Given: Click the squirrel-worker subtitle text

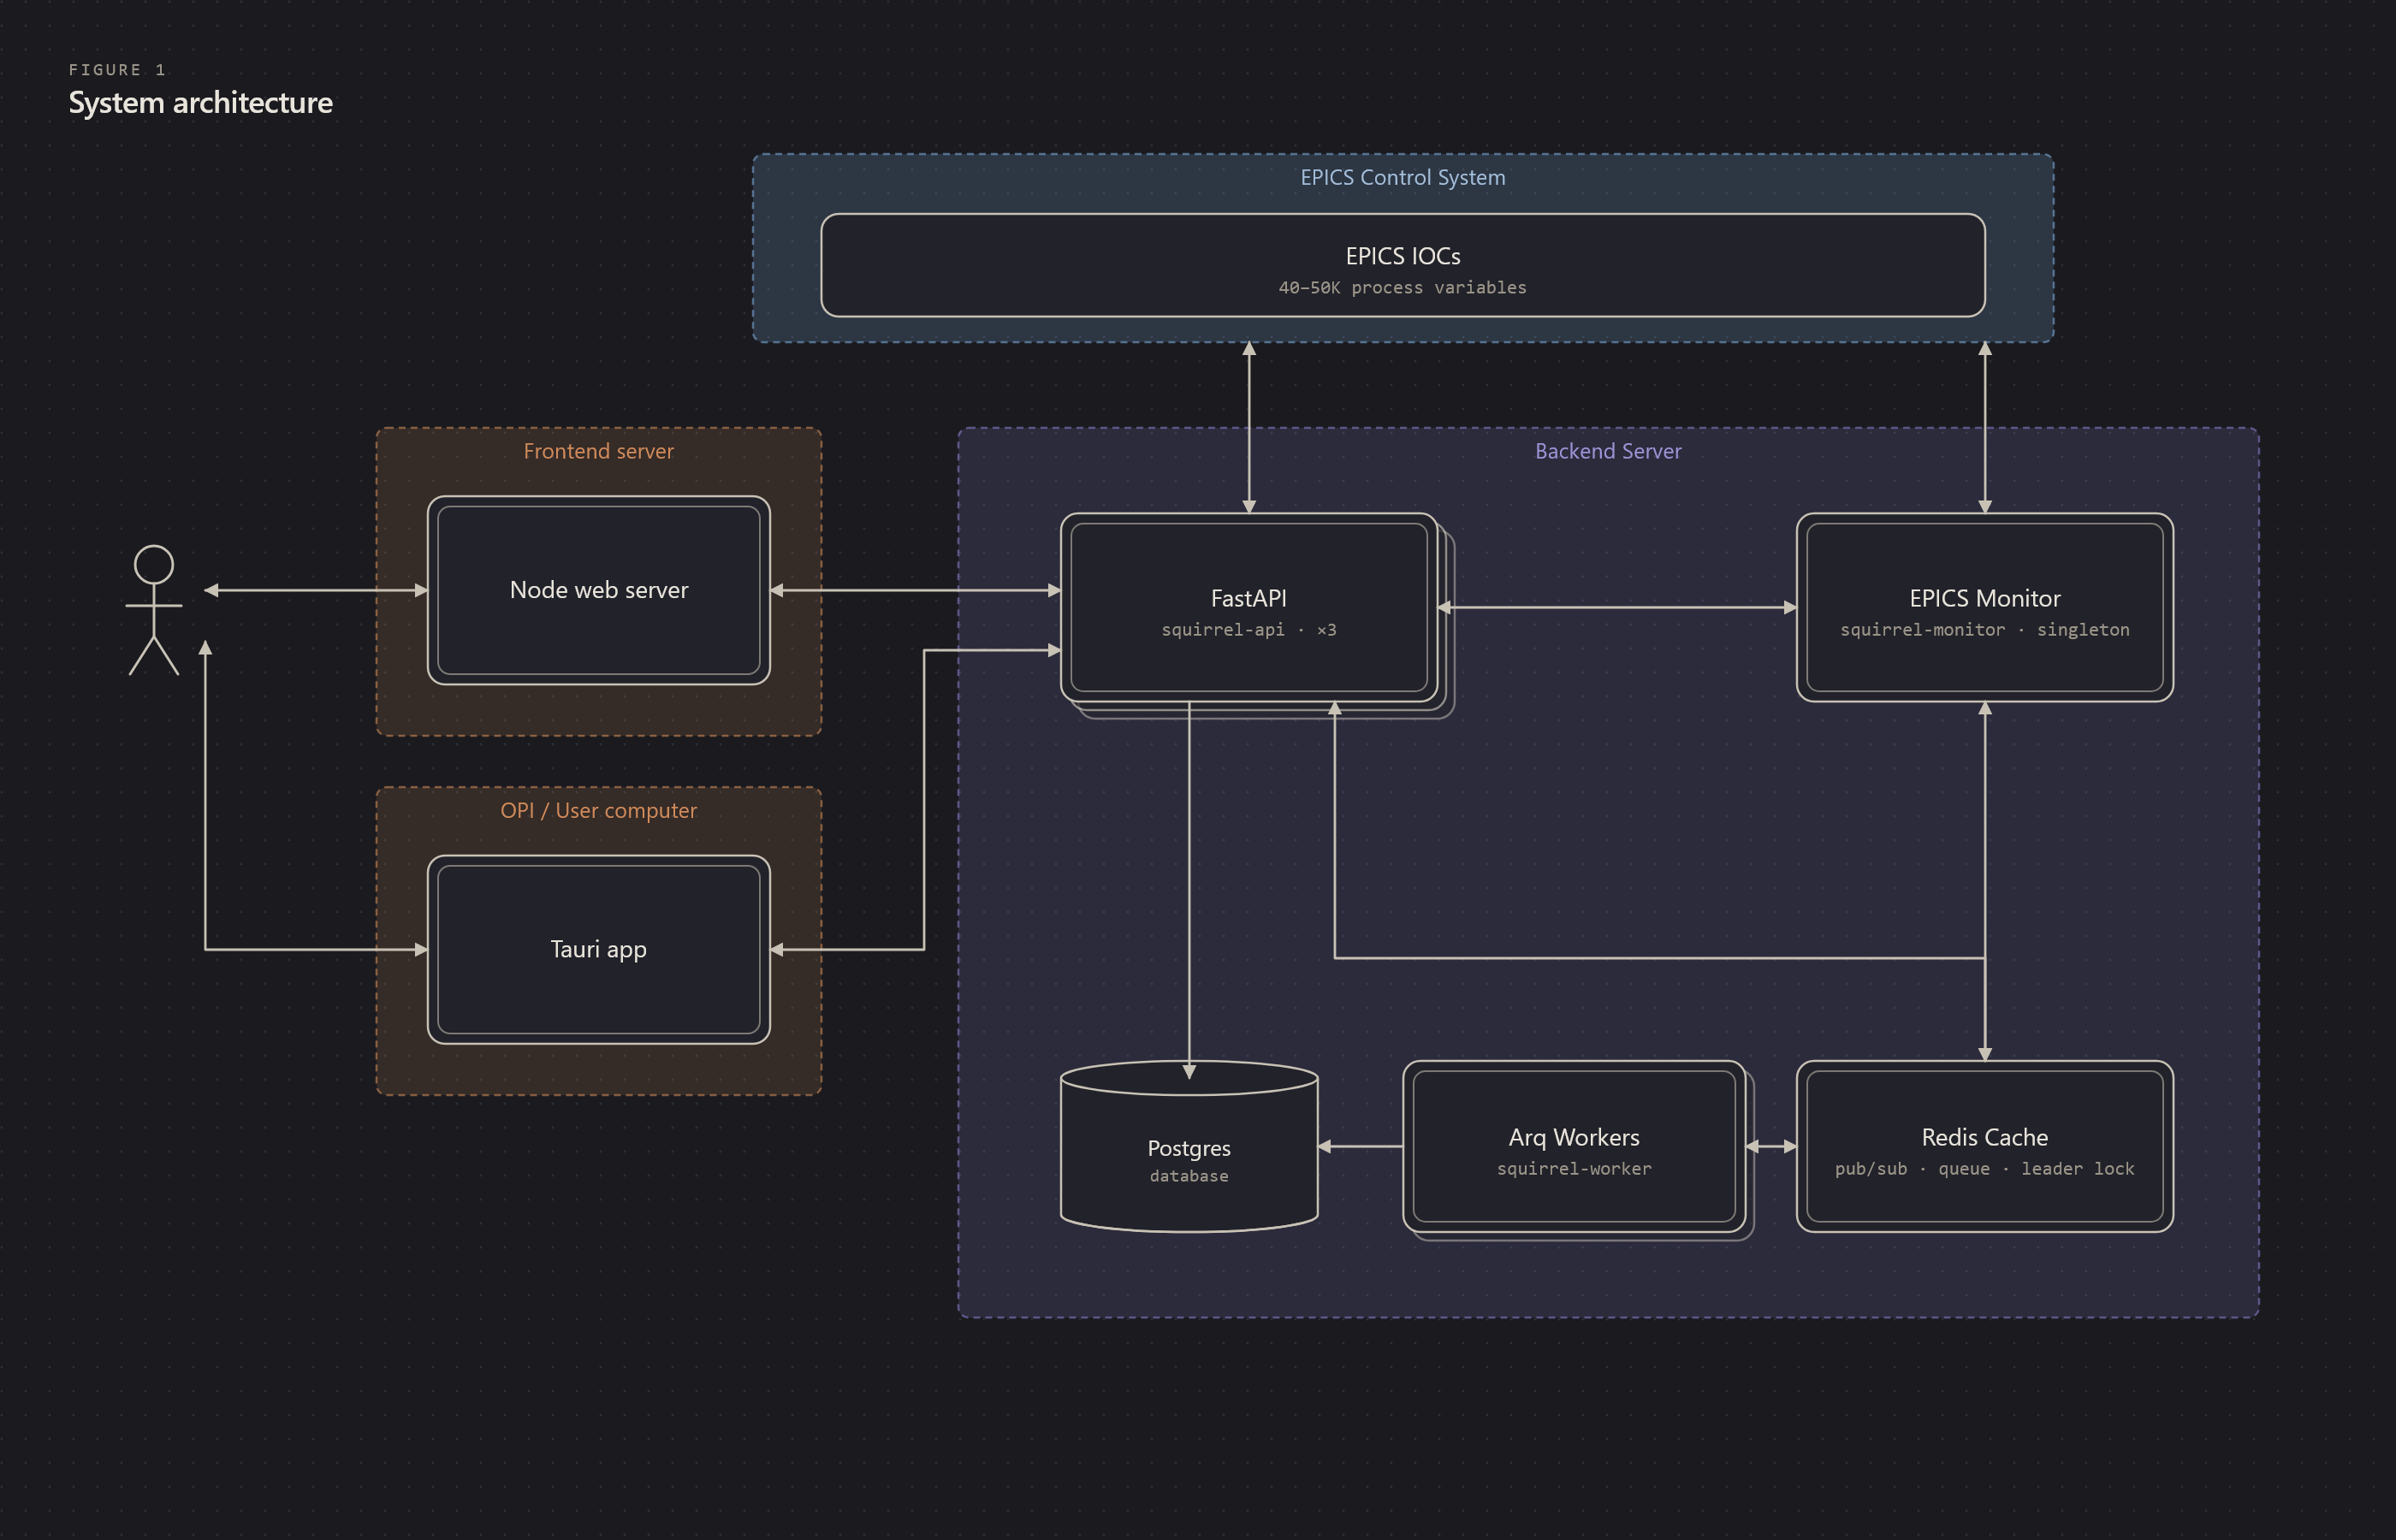Looking at the screenshot, I should click(1574, 1169).
